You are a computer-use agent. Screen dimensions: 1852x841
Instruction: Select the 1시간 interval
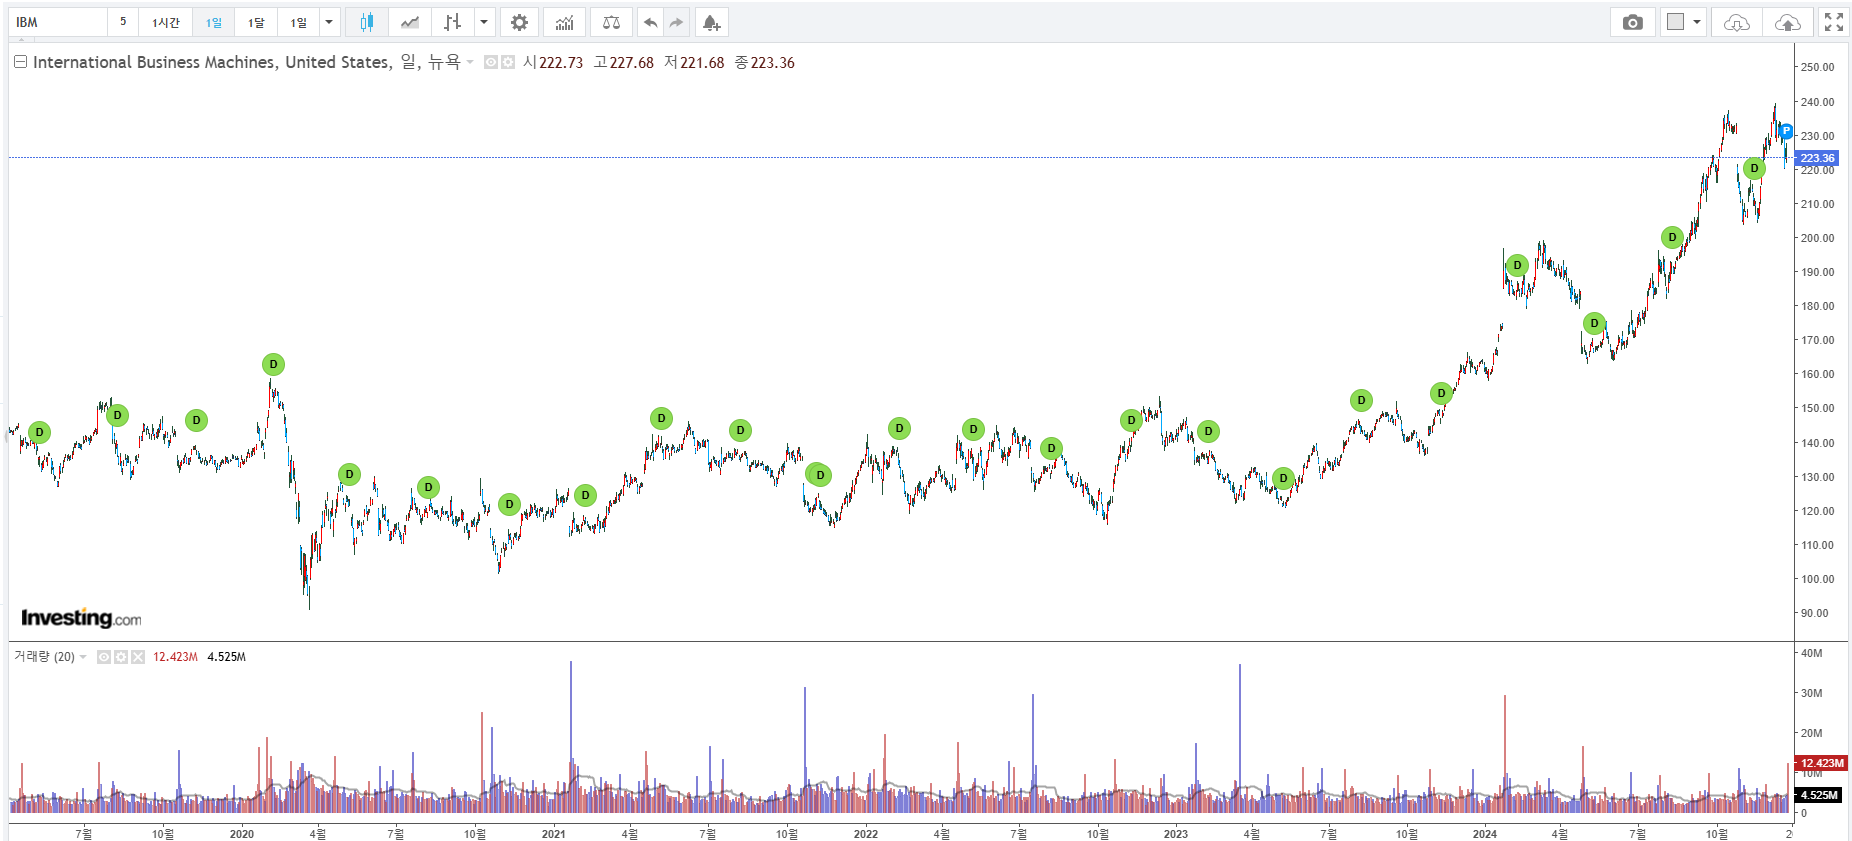pos(166,22)
